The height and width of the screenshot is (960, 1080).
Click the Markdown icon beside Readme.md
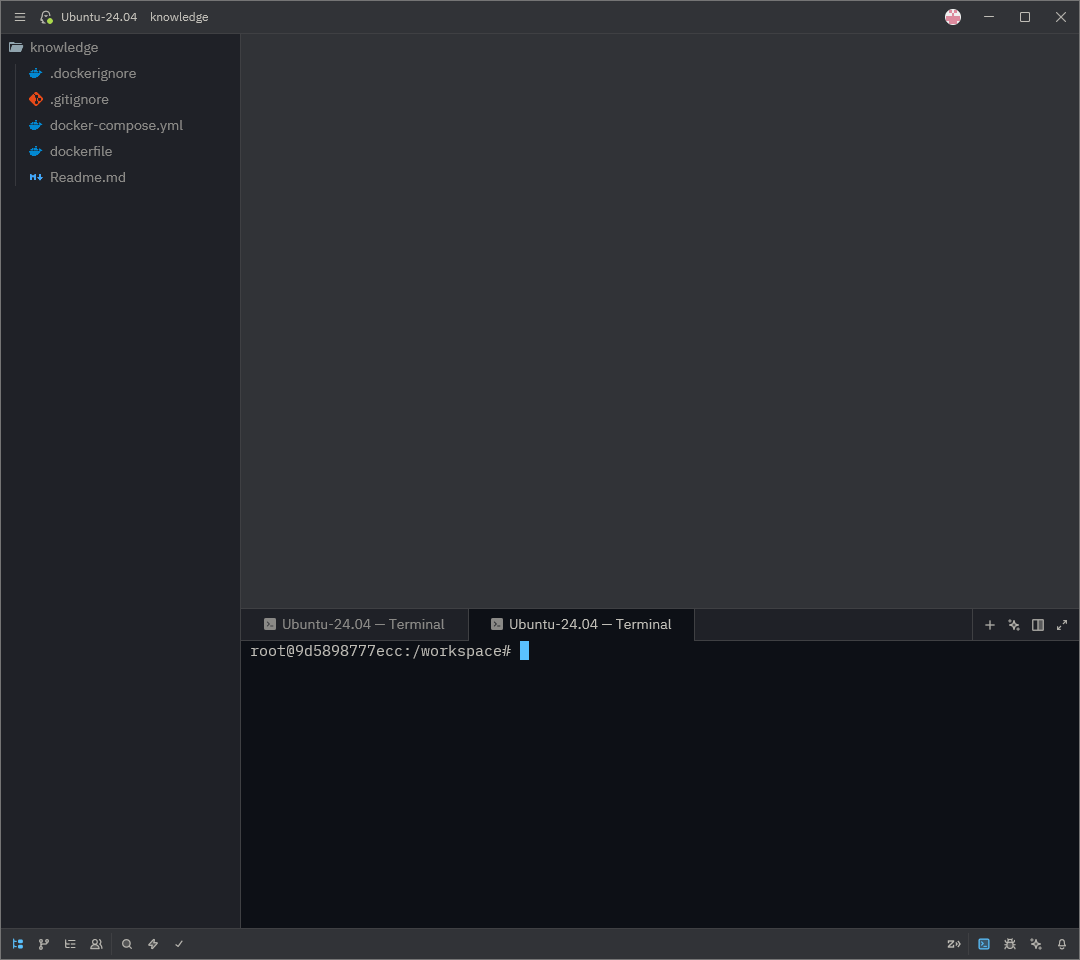tap(36, 178)
